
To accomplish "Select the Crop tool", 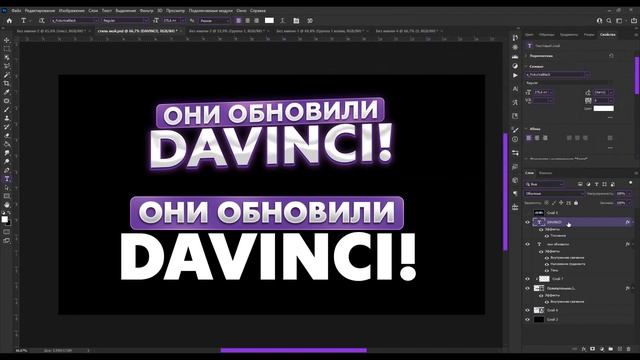I will [x=7, y=83].
